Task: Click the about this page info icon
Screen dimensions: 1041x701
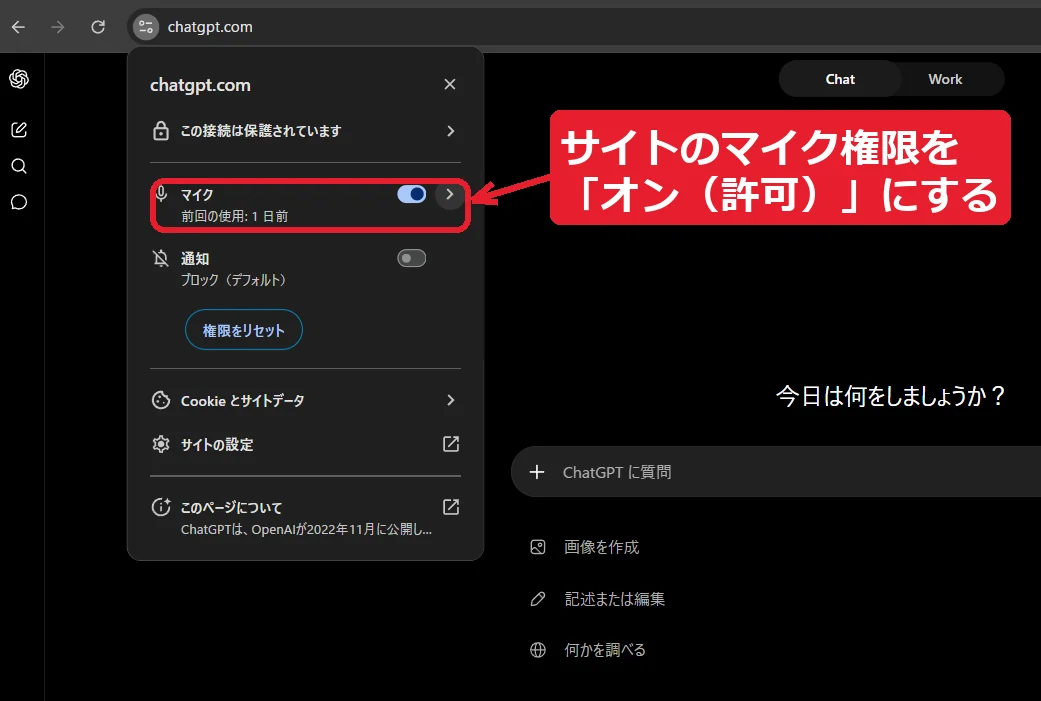Action: pyautogui.click(x=161, y=507)
